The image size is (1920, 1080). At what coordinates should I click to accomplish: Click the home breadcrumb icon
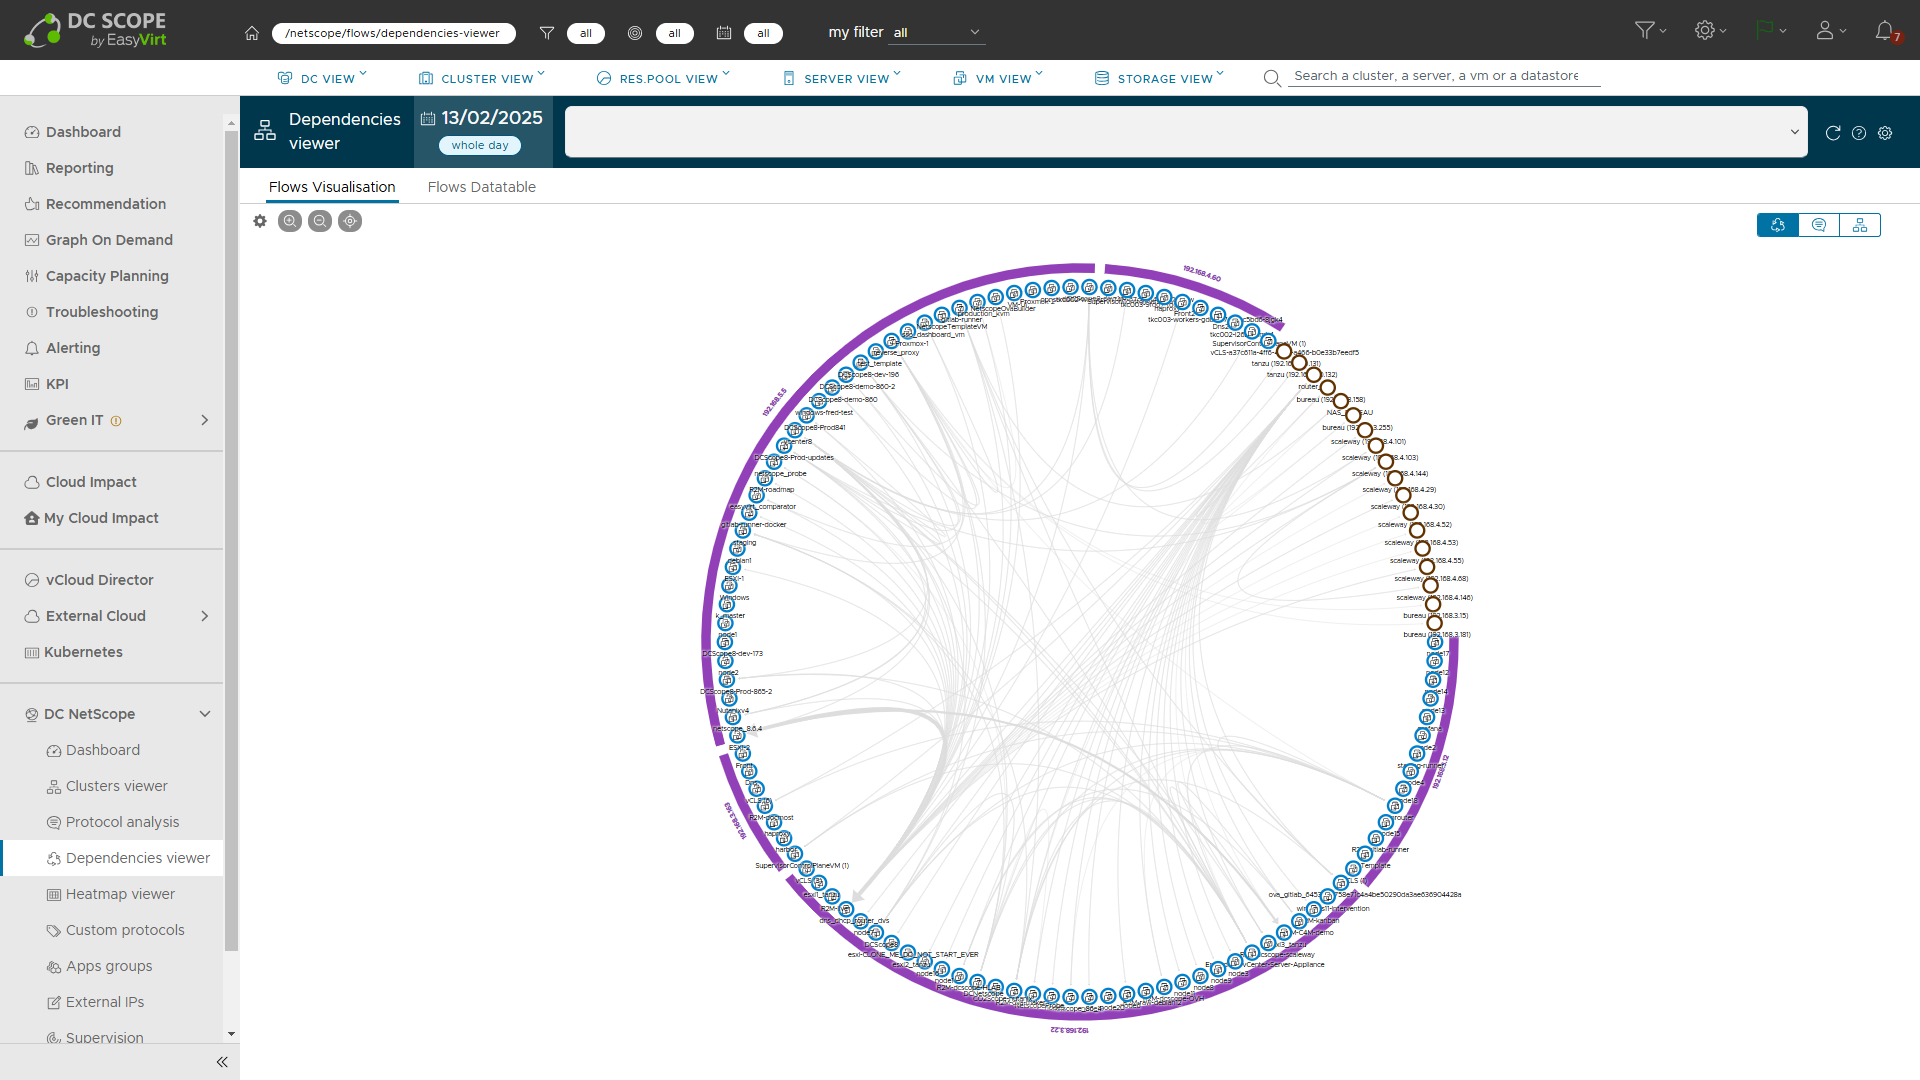click(x=252, y=33)
